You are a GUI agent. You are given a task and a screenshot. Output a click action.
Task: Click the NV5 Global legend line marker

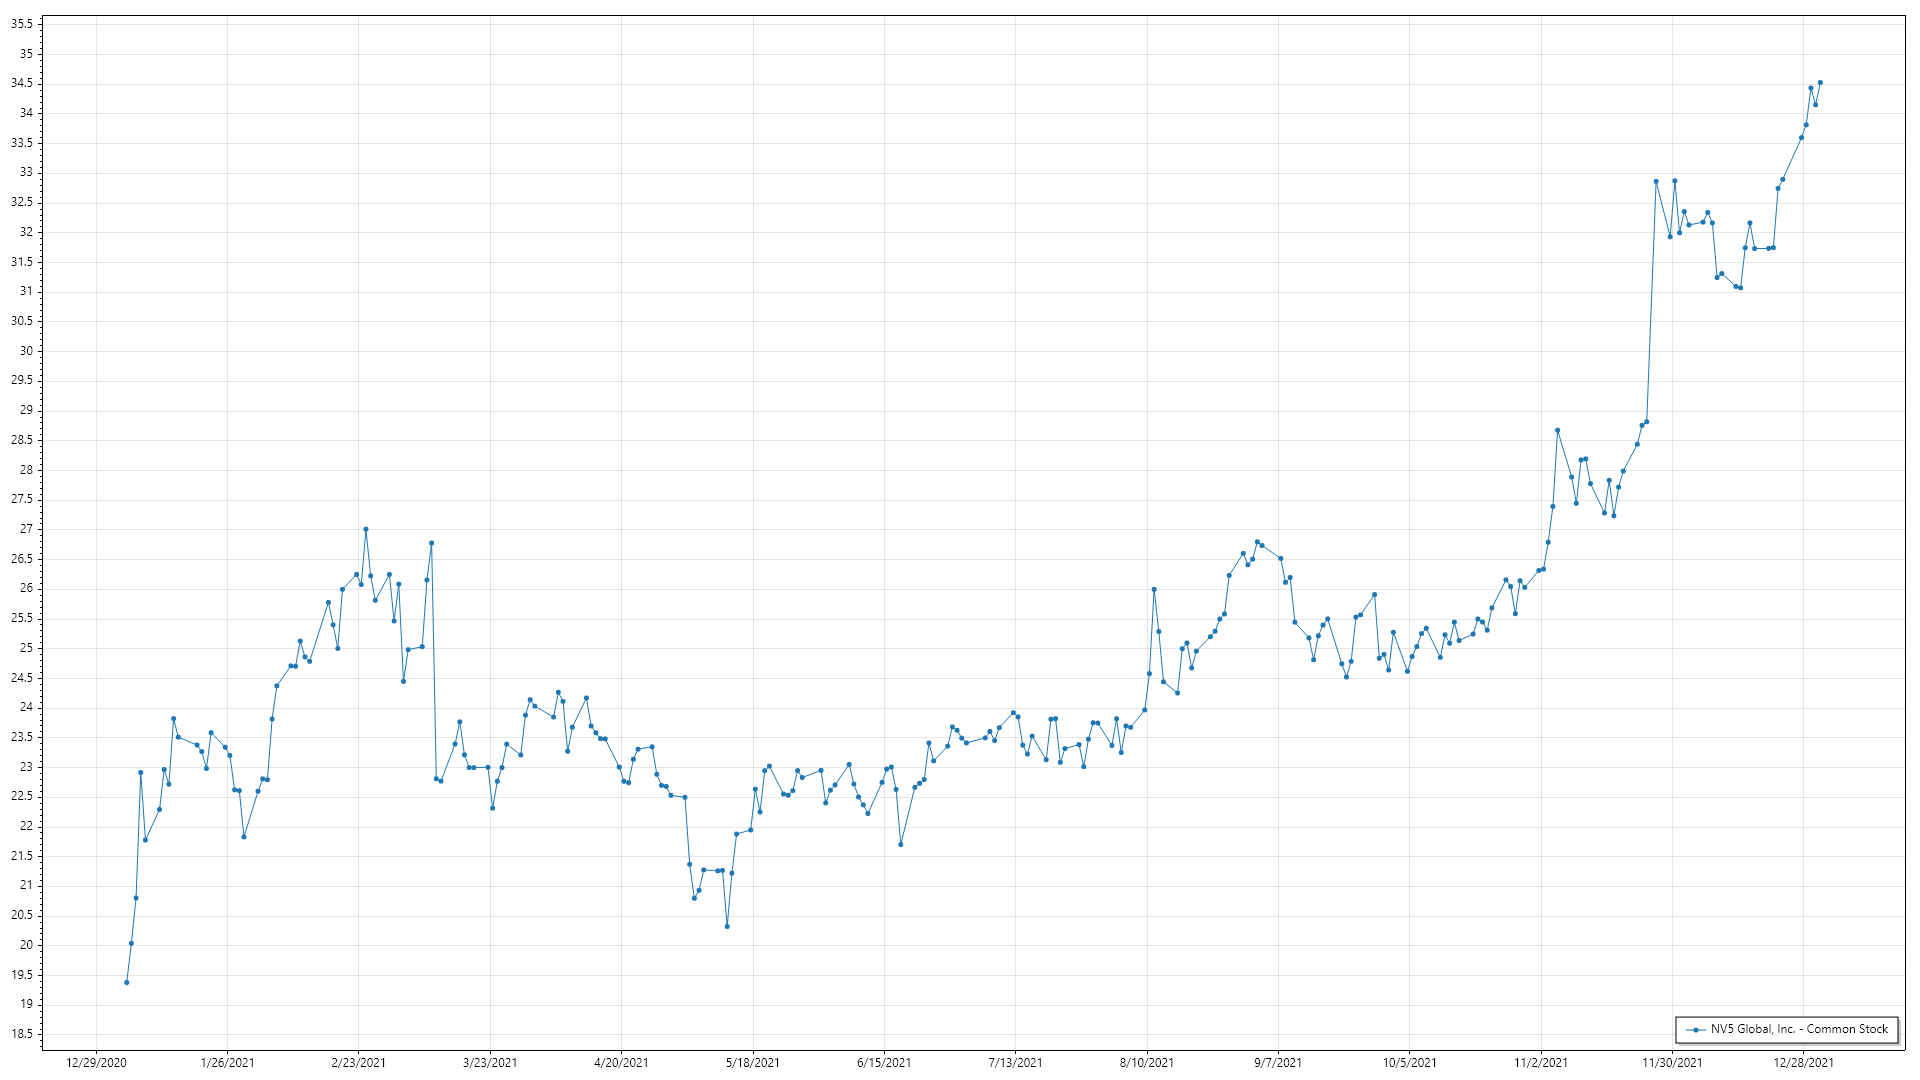1696,1029
